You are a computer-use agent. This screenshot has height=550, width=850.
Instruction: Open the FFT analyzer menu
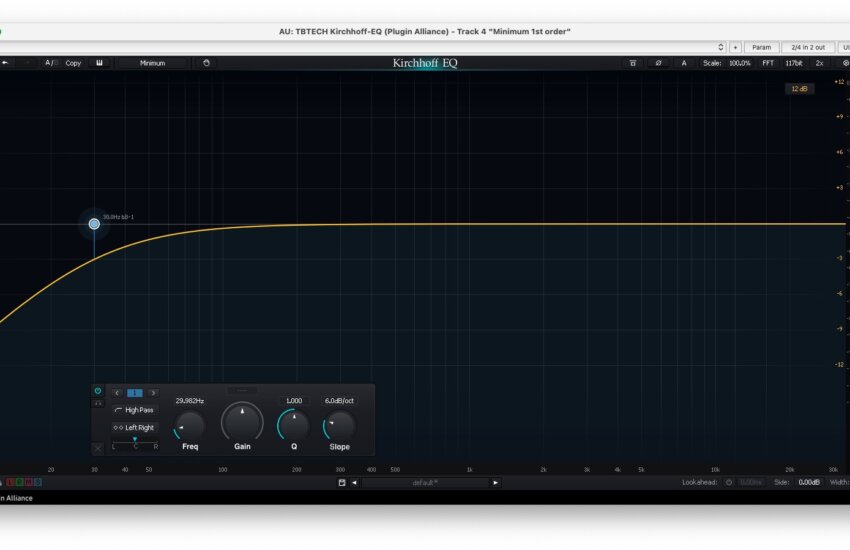768,63
